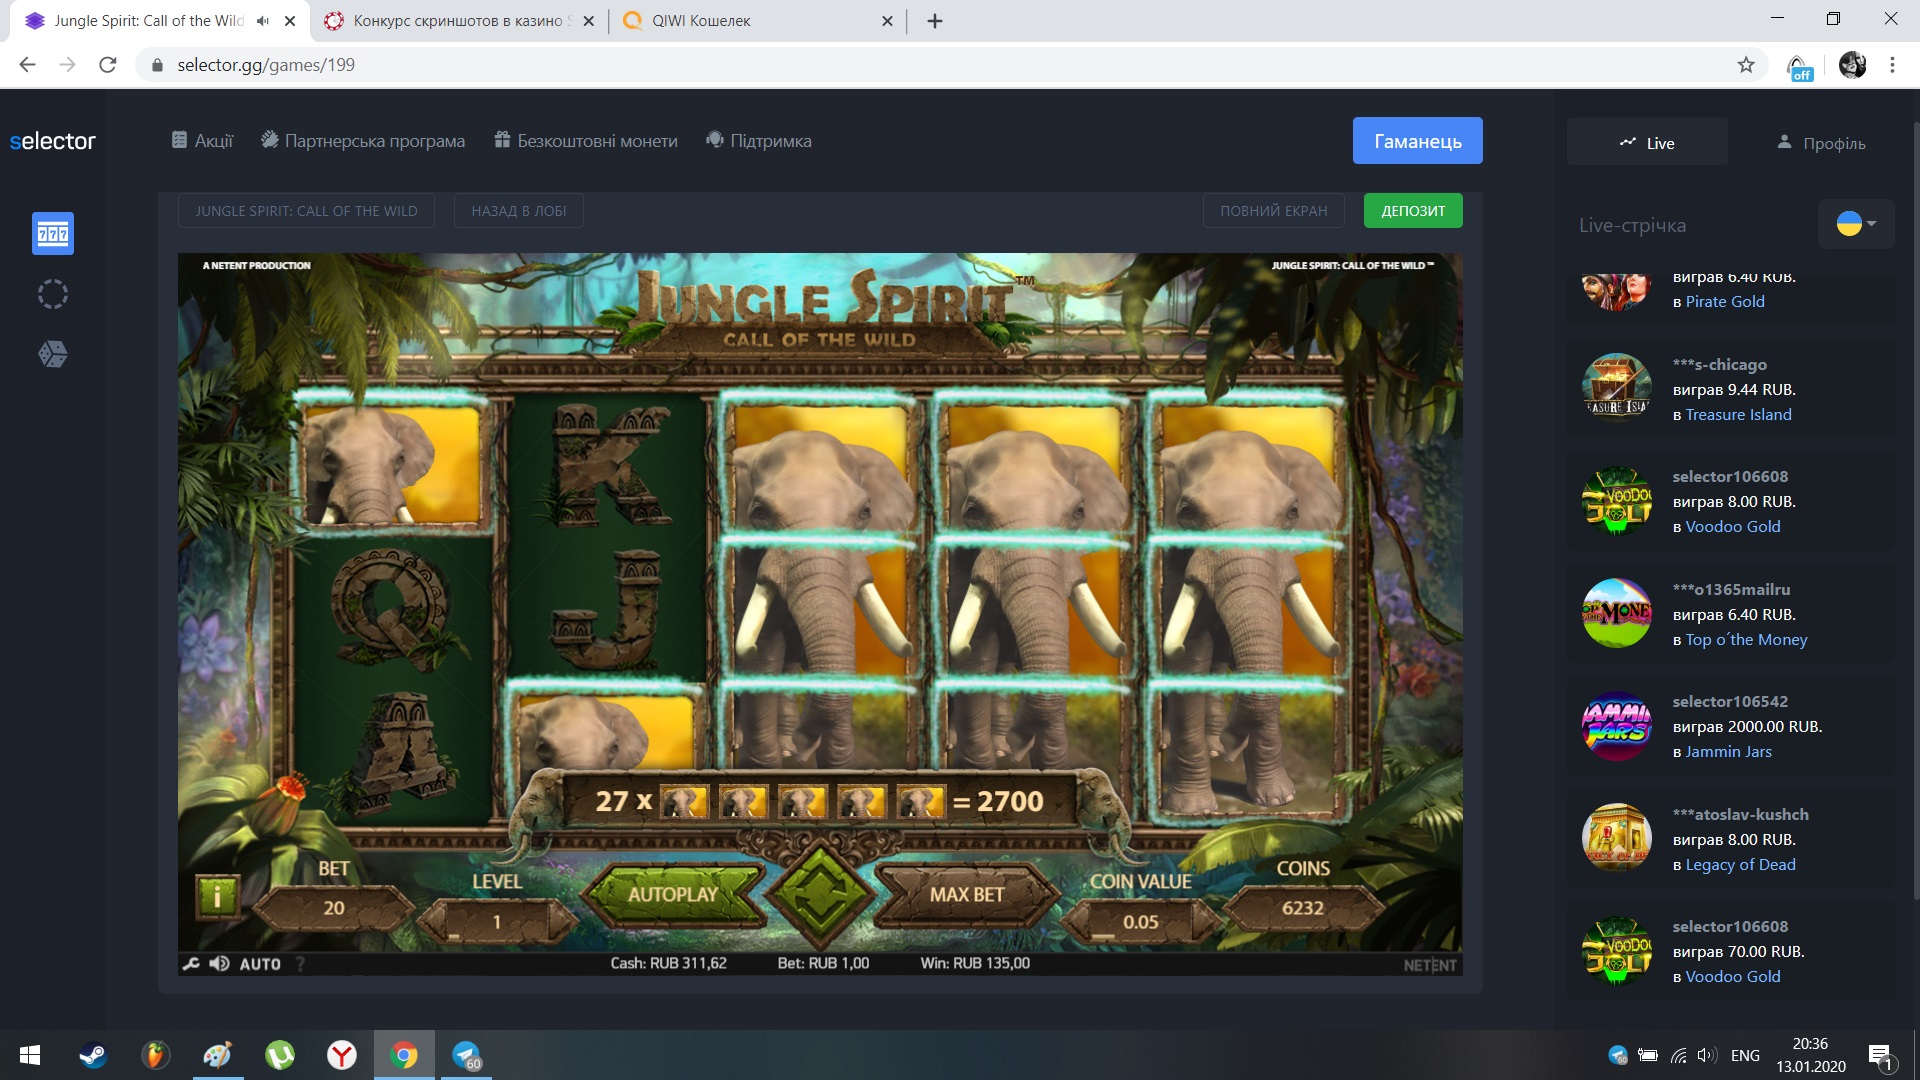Open Telegram from the taskbar
This screenshot has width=1920, height=1080.
[466, 1055]
